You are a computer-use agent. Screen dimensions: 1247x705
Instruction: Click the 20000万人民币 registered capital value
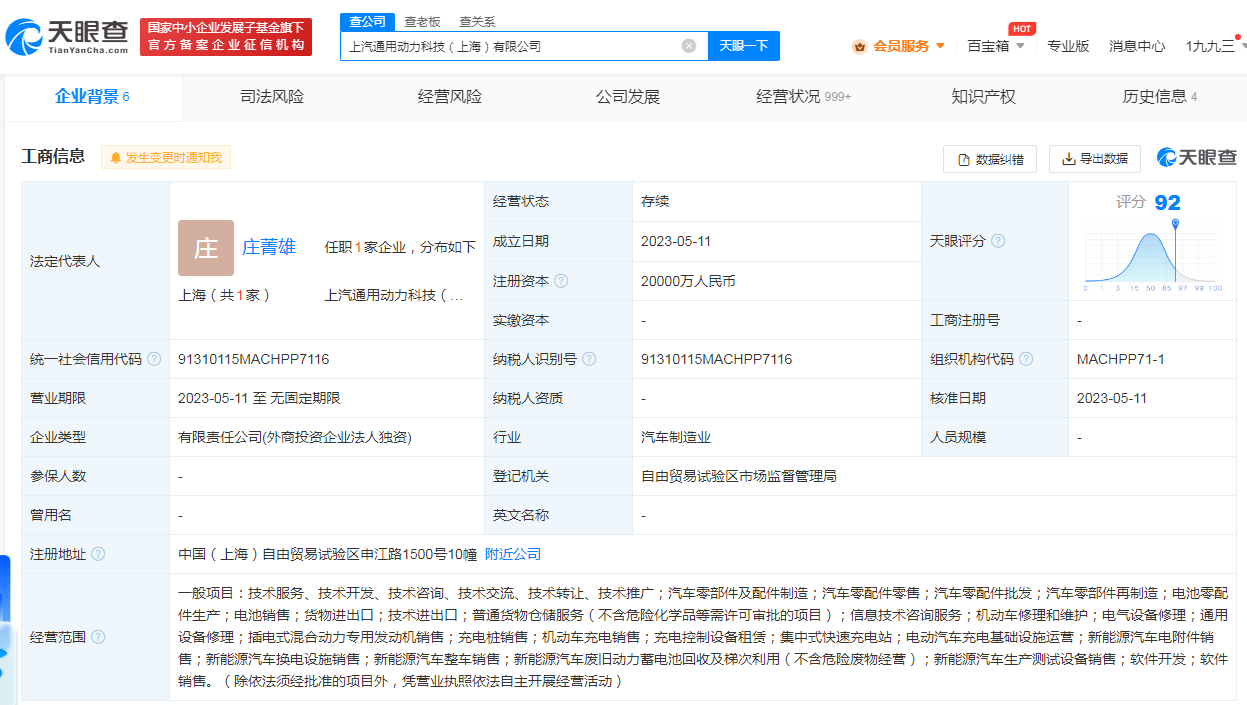pyautogui.click(x=688, y=281)
